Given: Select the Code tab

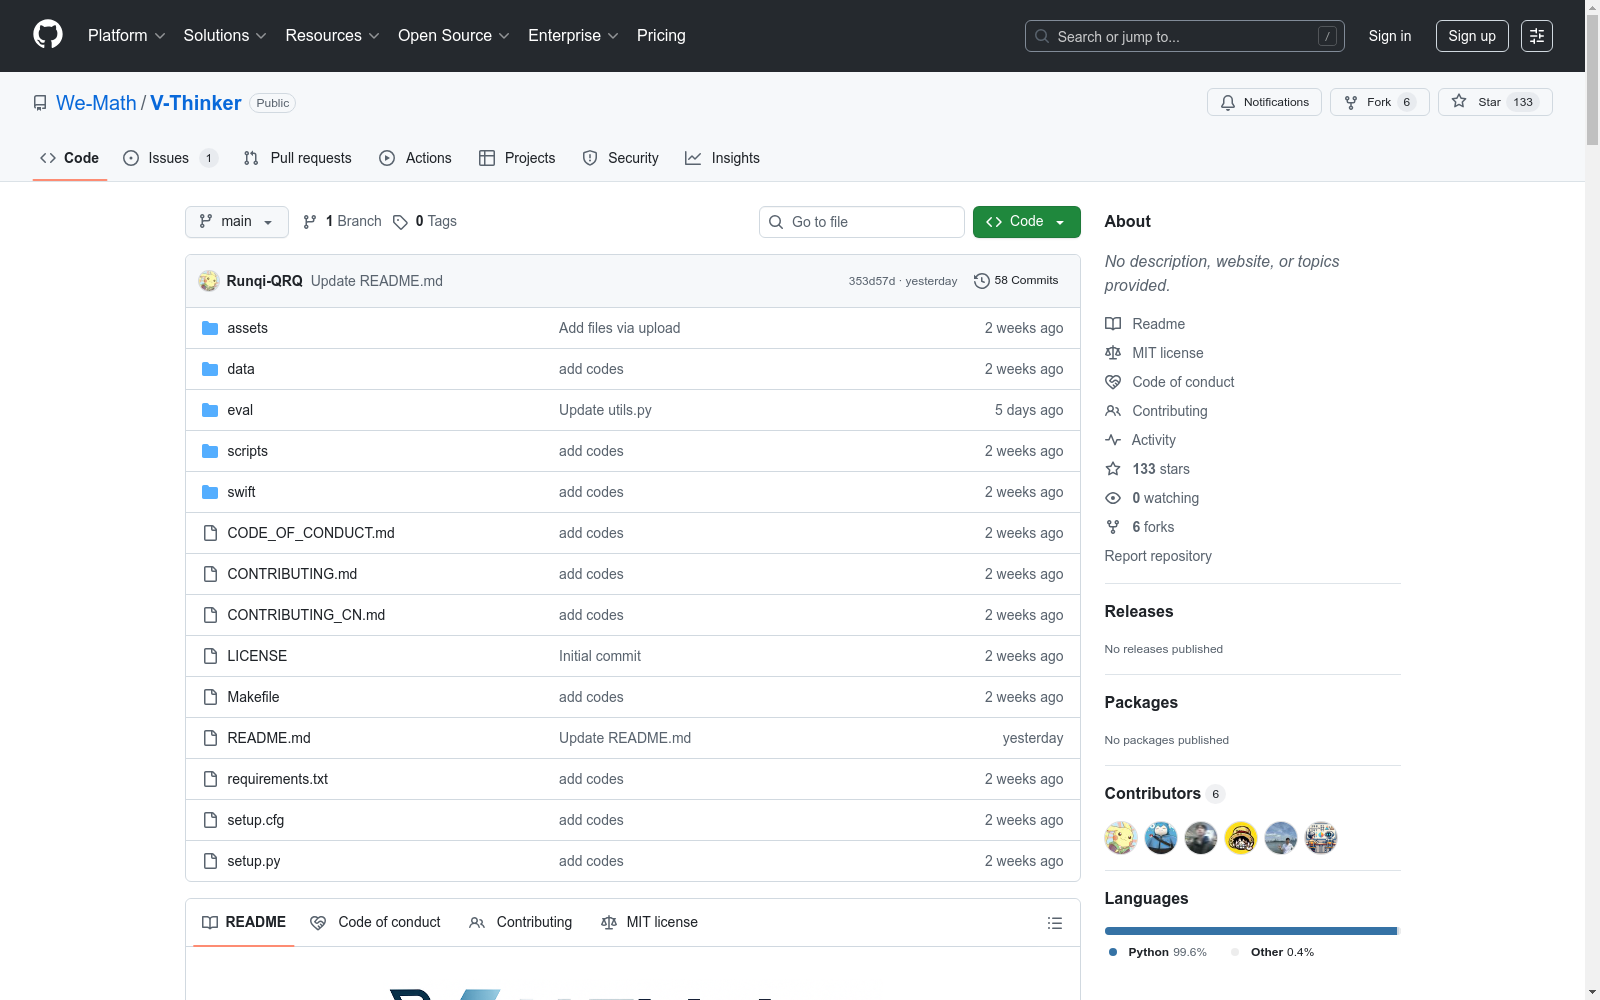Looking at the screenshot, I should tap(70, 158).
